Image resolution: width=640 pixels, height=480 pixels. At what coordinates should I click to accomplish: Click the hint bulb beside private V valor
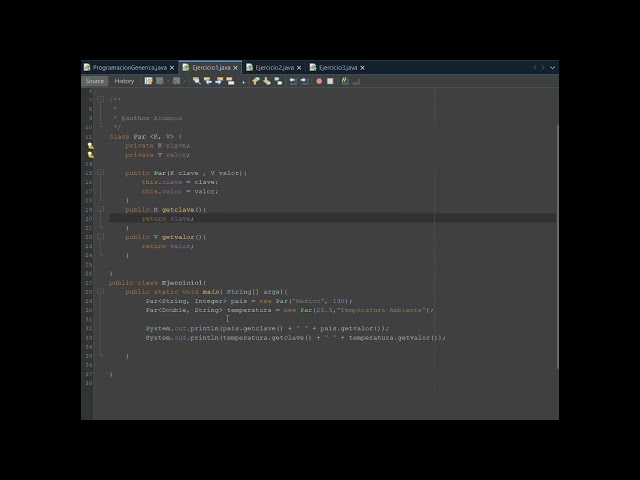[90, 155]
